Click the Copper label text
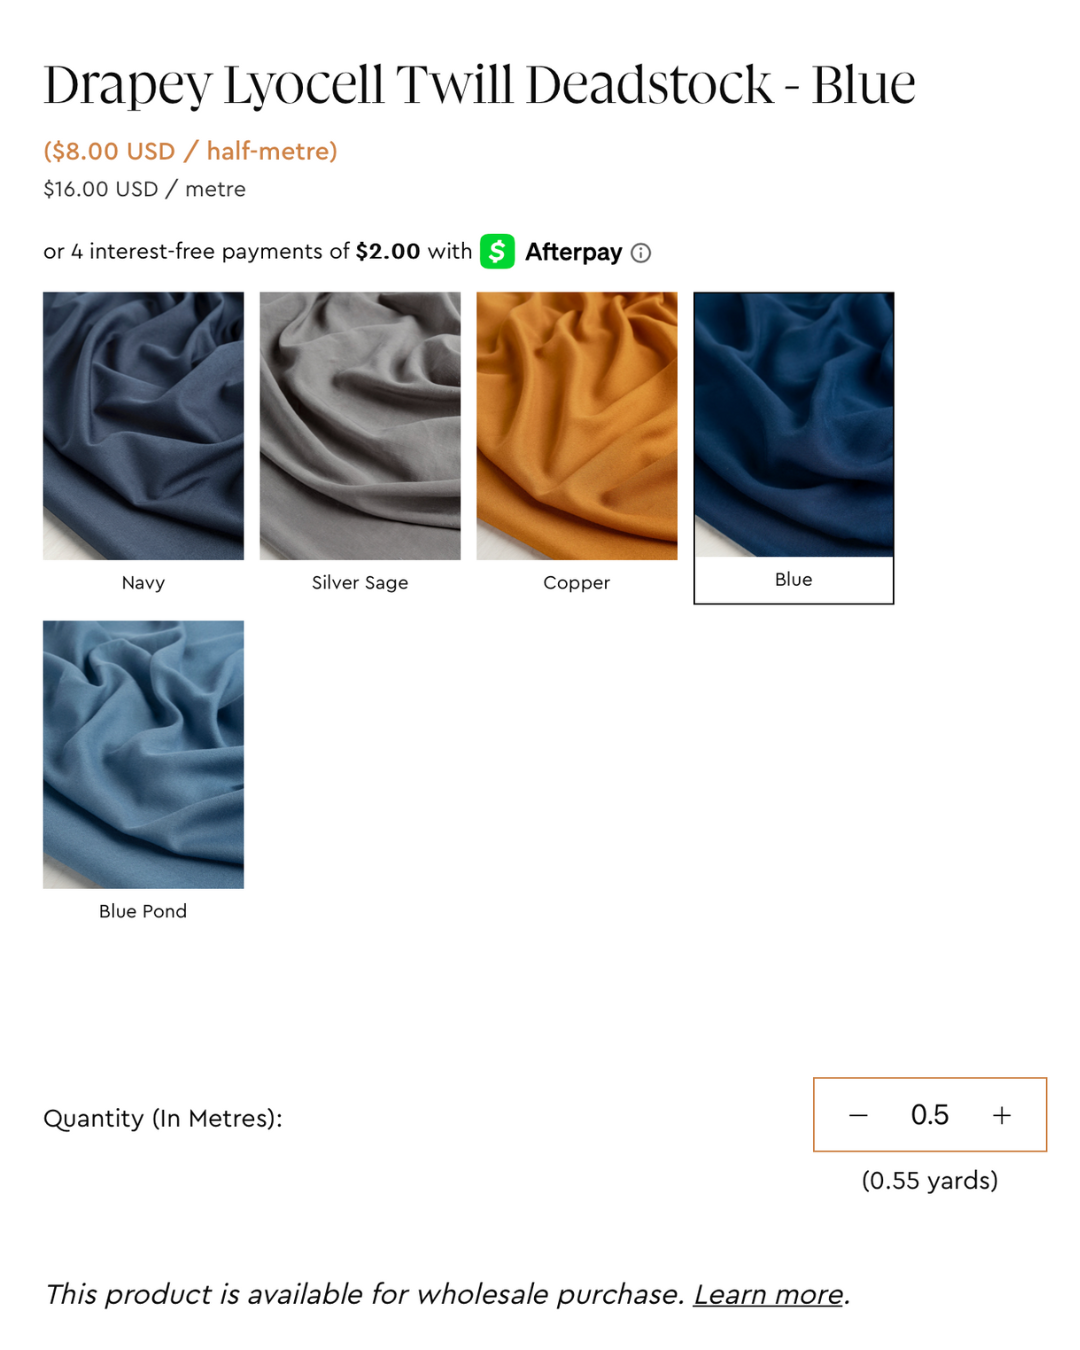The image size is (1080, 1350). (x=577, y=583)
